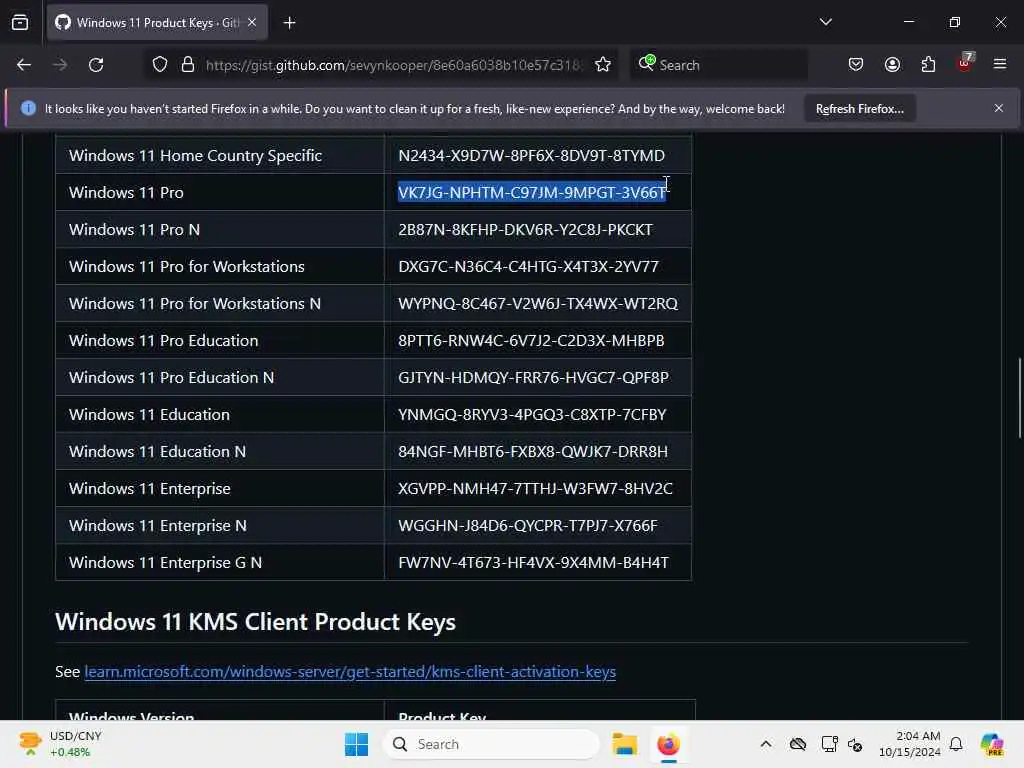This screenshot has width=1024, height=768.
Task: Click the gist.github.com URL address bar
Action: coord(392,65)
